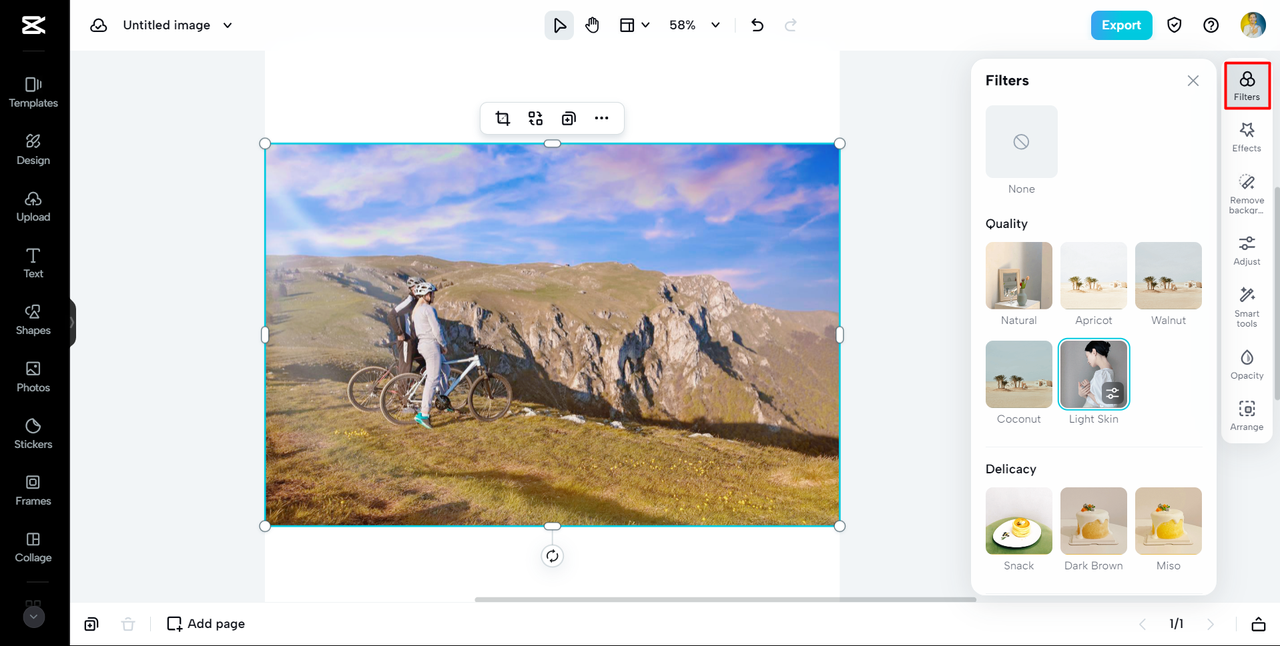The width and height of the screenshot is (1280, 646).
Task: Open the shield privacy icon
Action: 1175,25
